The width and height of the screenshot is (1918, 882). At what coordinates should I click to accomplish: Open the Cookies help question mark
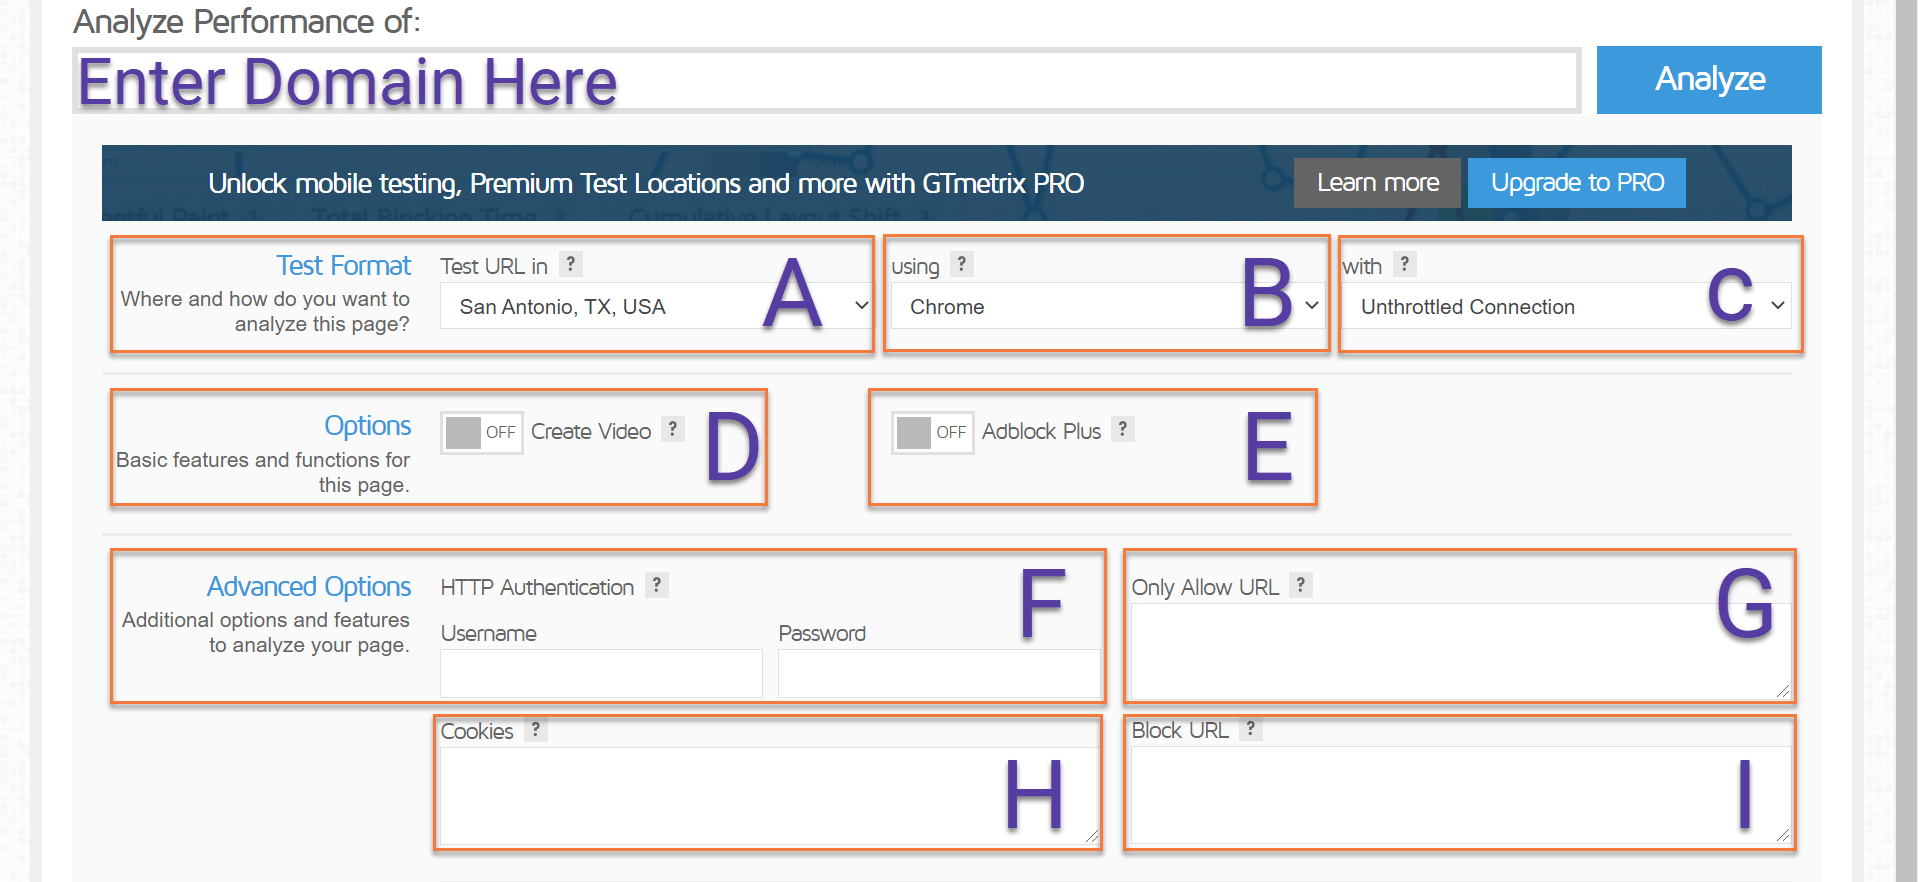point(536,730)
